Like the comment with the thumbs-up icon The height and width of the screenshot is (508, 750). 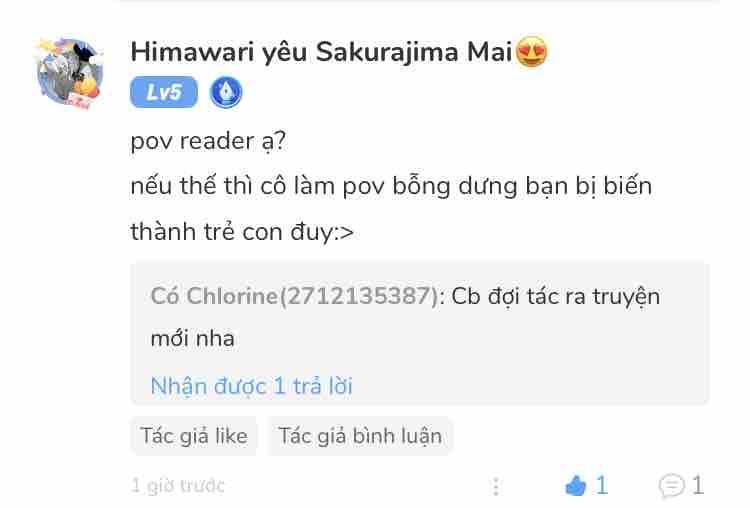click(575, 486)
